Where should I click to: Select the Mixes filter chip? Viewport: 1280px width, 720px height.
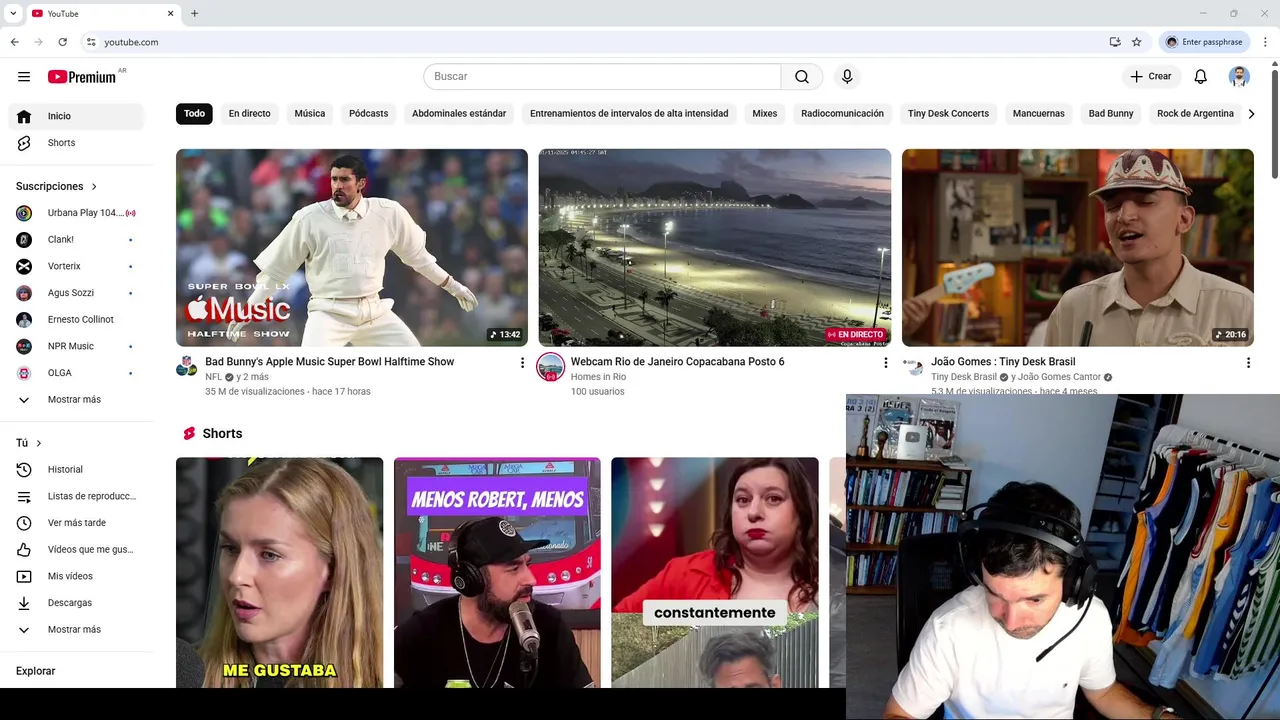tap(765, 114)
